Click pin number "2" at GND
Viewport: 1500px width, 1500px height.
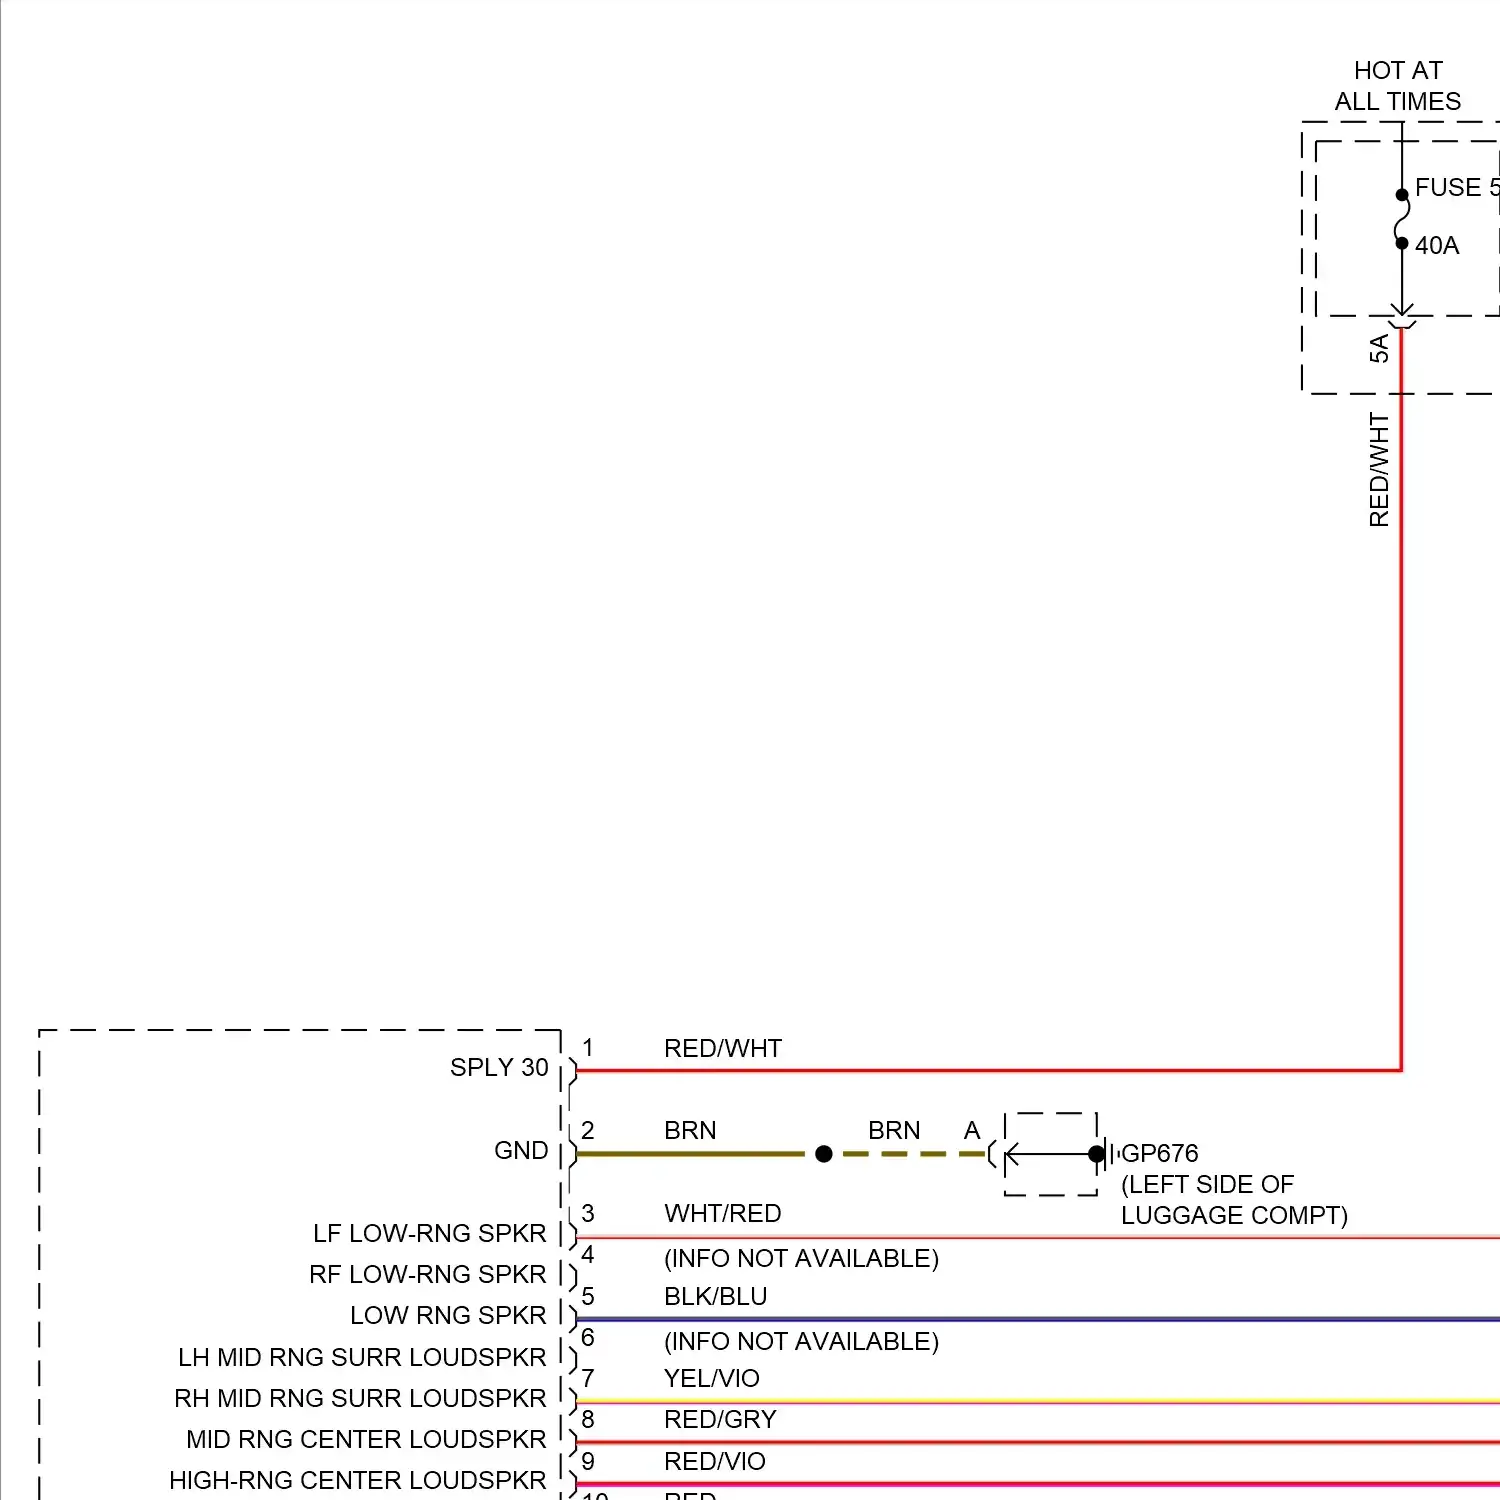point(588,1130)
